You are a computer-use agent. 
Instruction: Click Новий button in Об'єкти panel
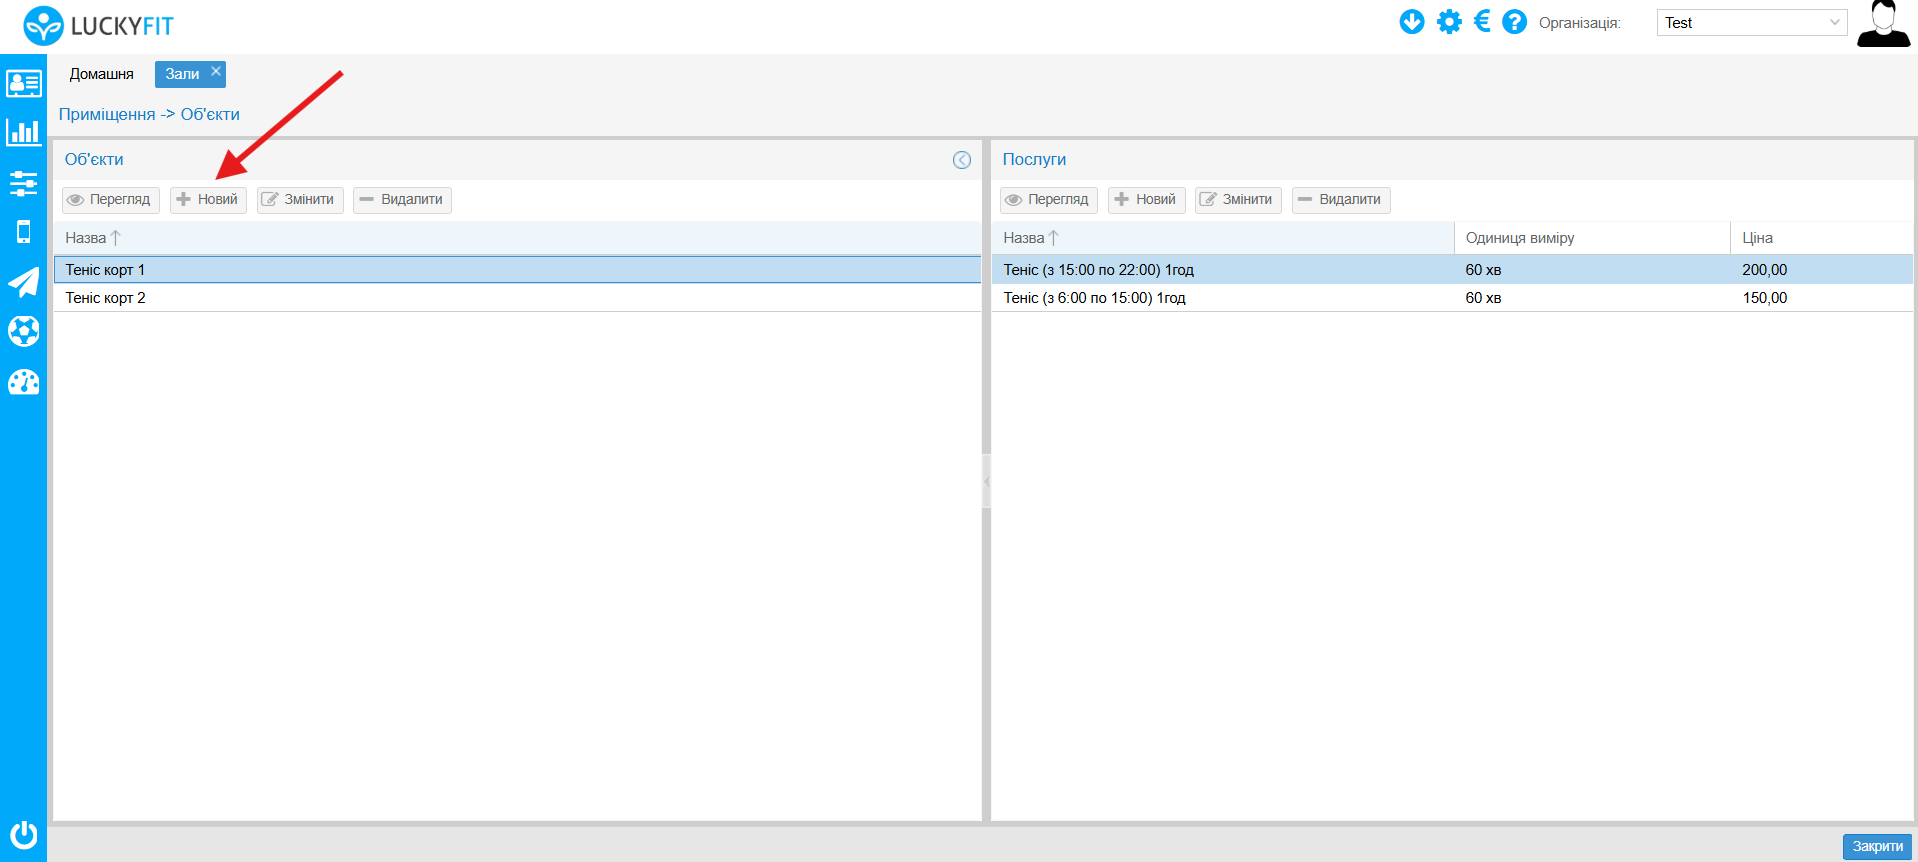tap(208, 200)
